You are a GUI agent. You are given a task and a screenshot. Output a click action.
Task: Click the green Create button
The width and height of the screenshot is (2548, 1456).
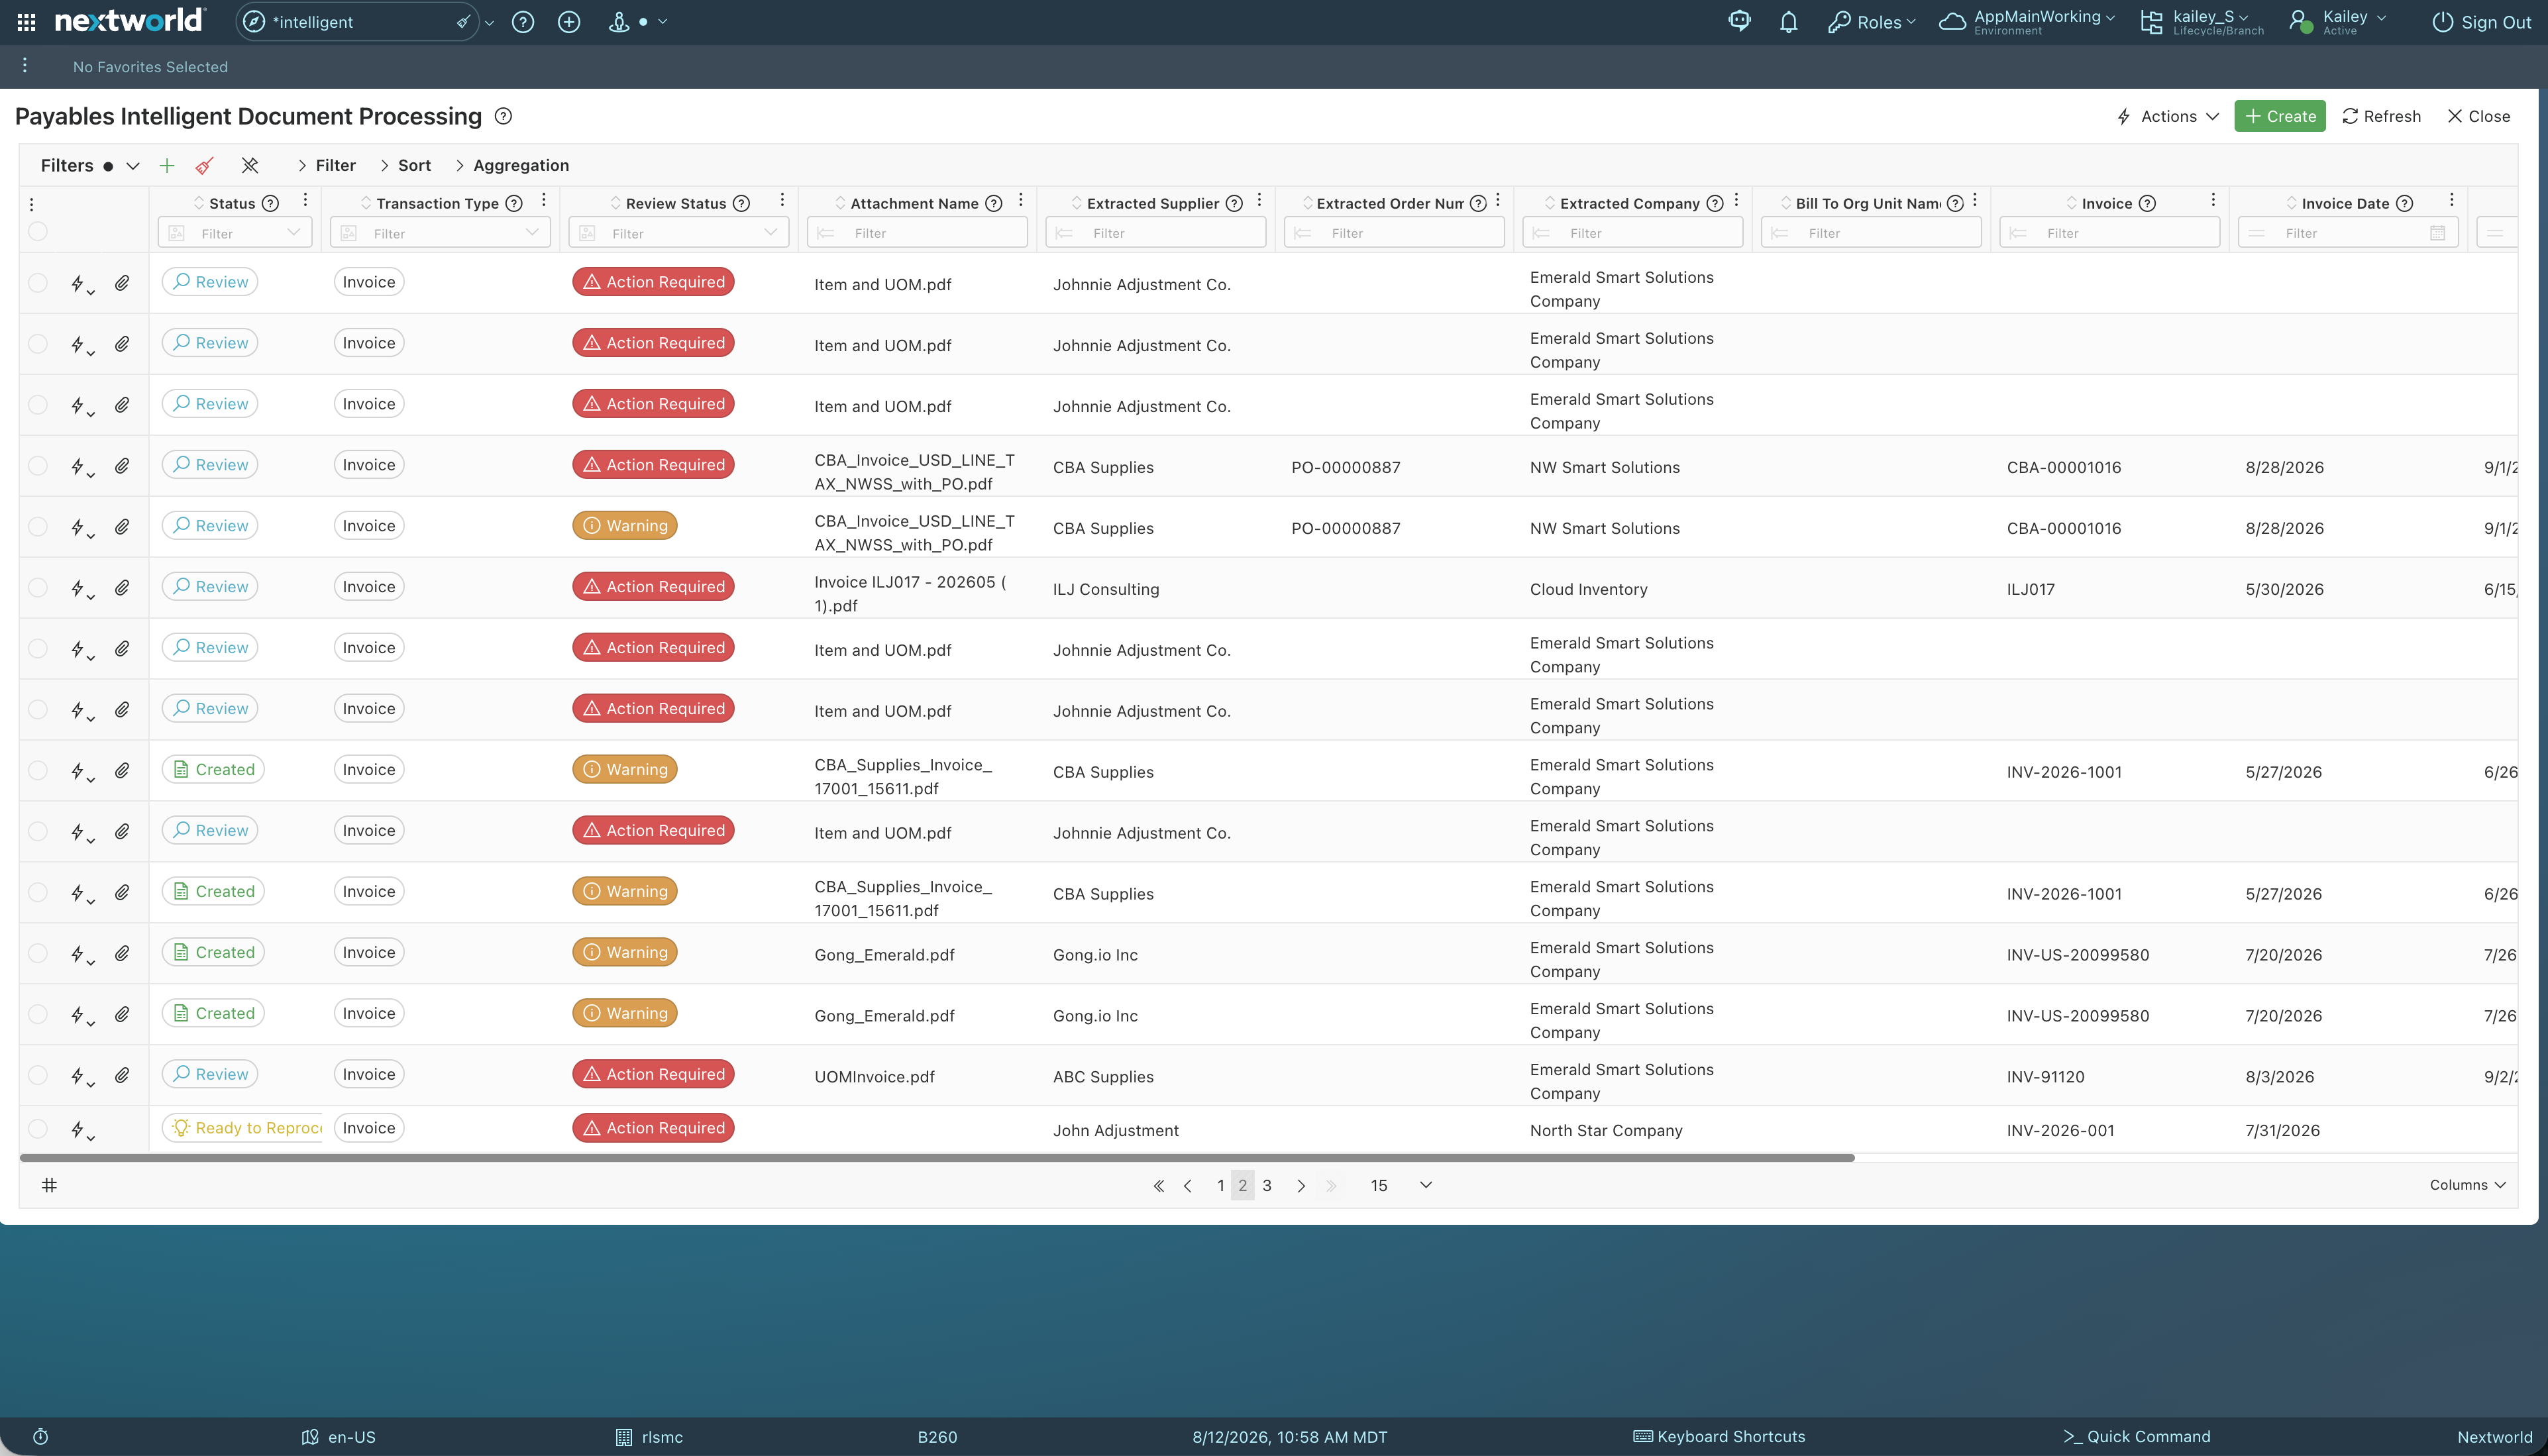tap(2280, 116)
